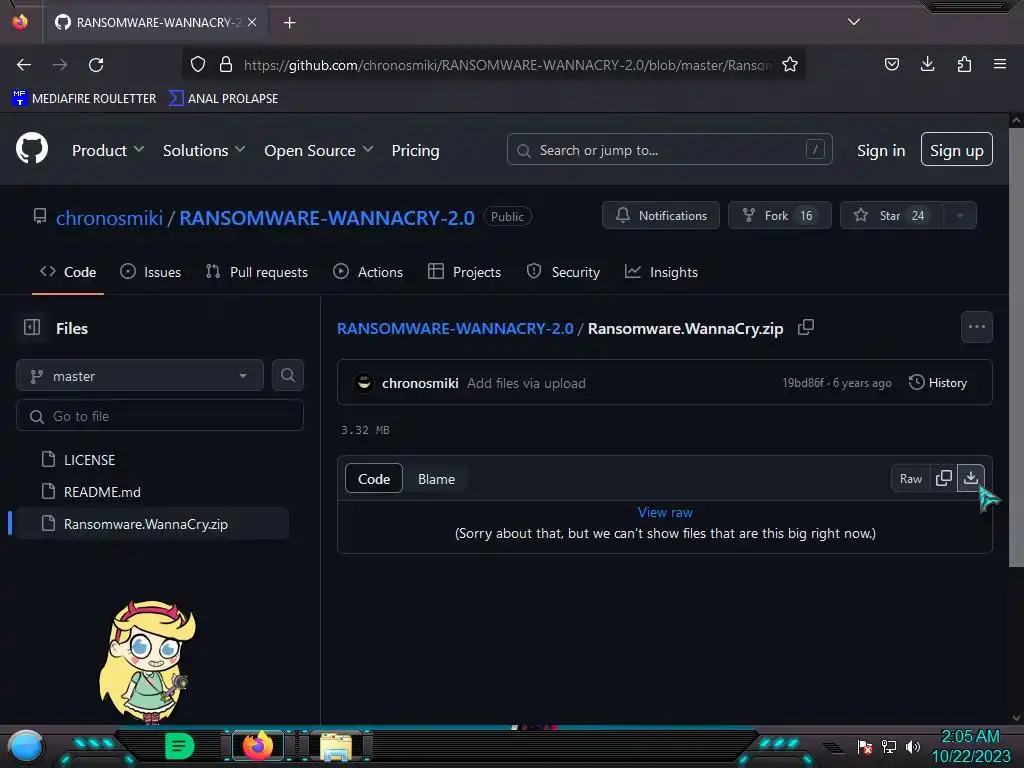This screenshot has width=1024, height=768.
Task: Expand the Product menu
Action: (x=108, y=150)
